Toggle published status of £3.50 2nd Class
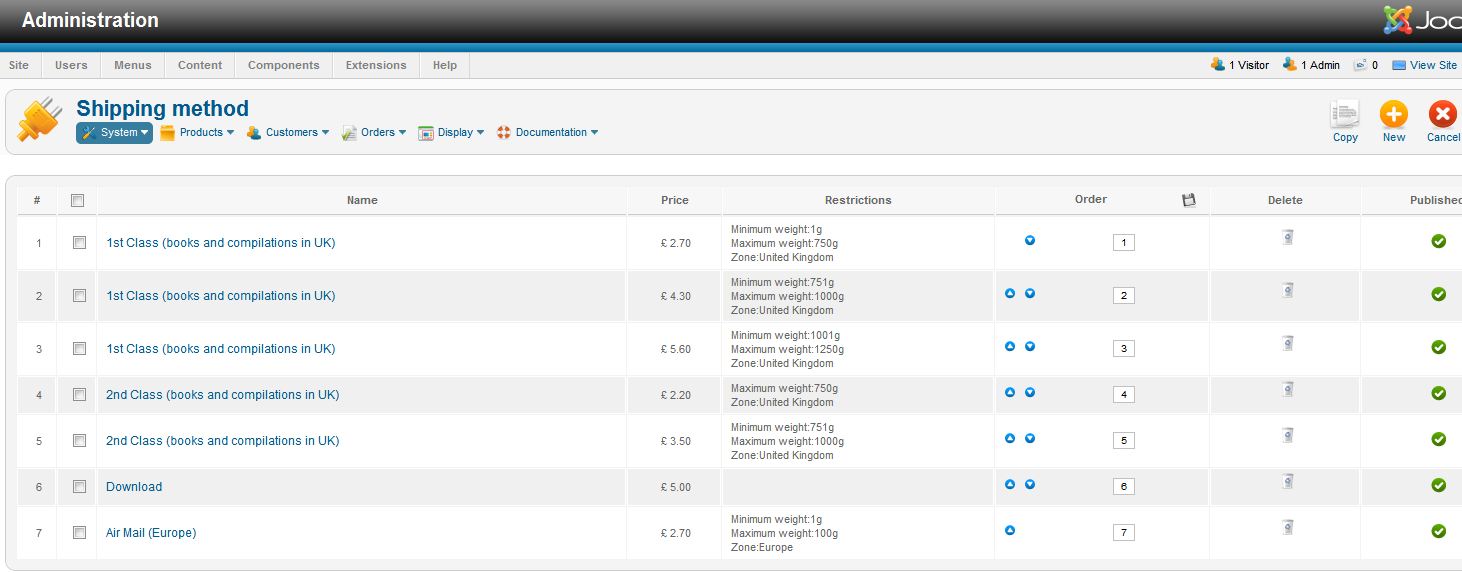Screen dimensions: 1462x573 pyautogui.click(x=1439, y=439)
